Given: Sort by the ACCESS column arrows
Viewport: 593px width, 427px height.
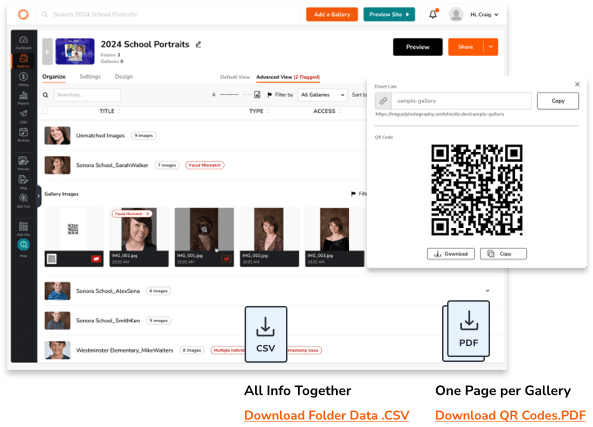Looking at the screenshot, I should coord(339,111).
